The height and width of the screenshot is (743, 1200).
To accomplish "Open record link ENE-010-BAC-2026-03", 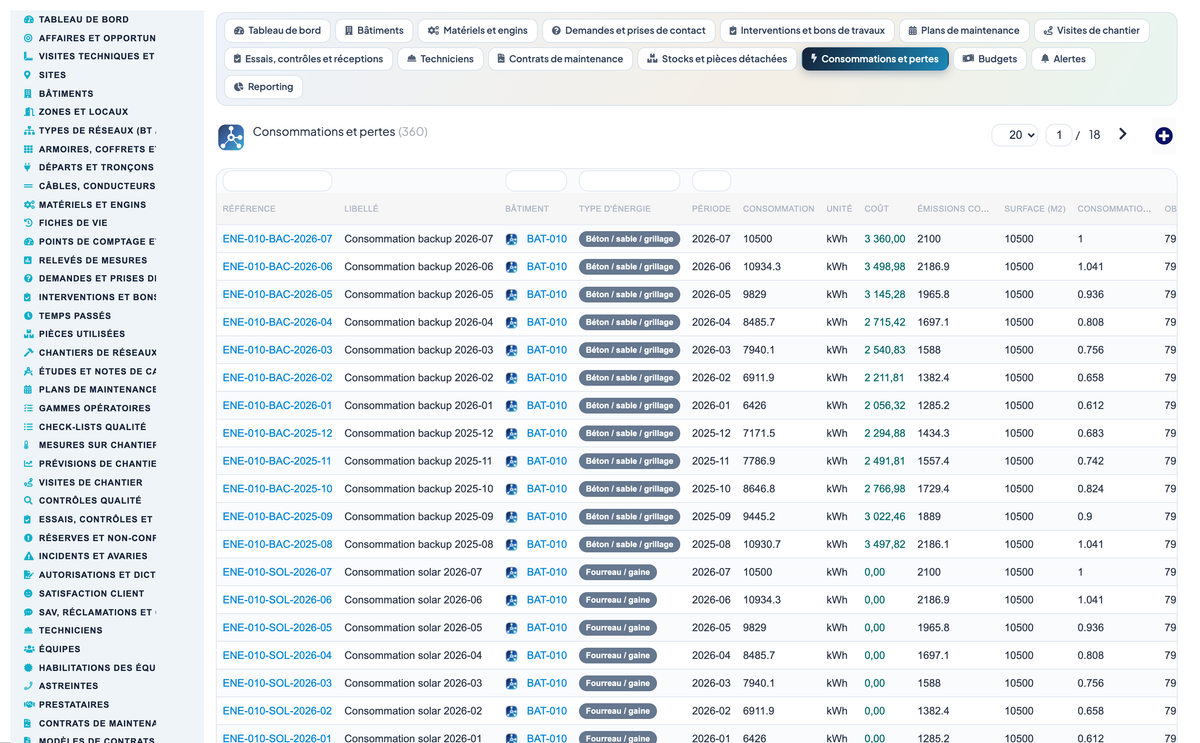I will click(x=277, y=350).
